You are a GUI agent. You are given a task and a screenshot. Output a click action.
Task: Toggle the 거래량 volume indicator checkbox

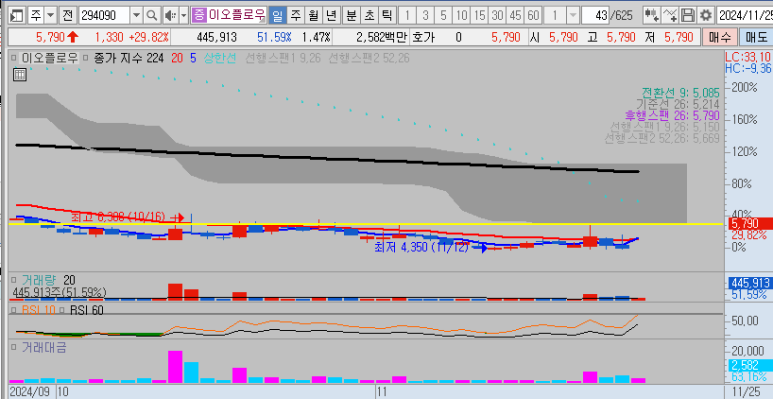click(15, 280)
